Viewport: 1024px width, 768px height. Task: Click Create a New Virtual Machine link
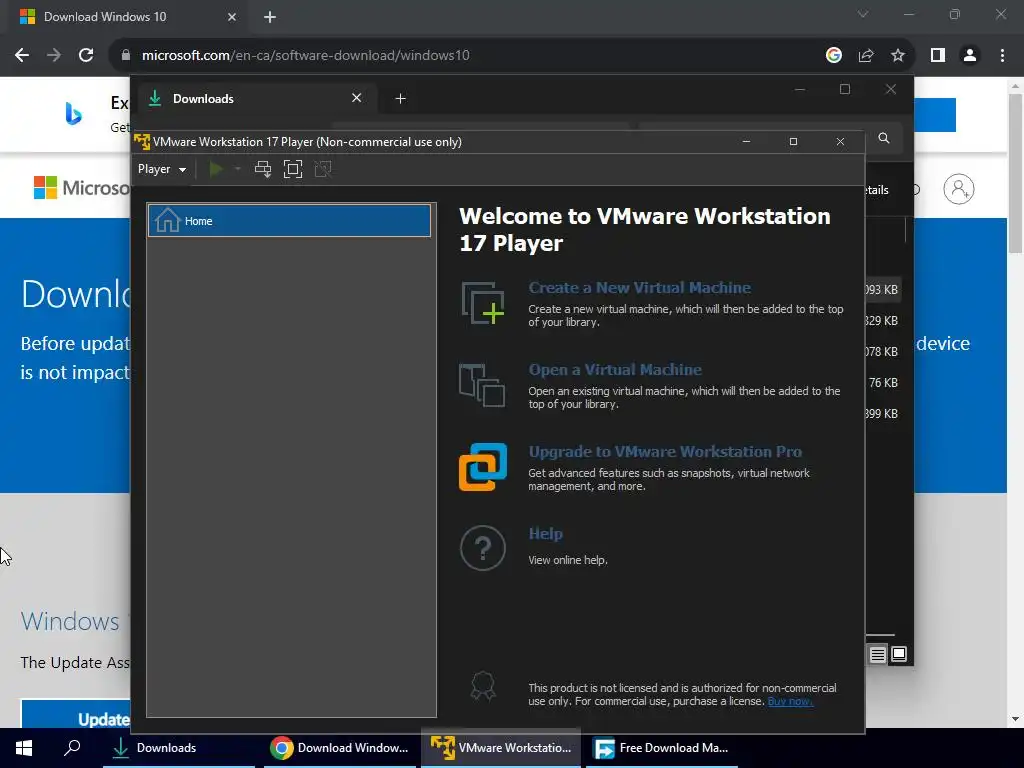639,287
